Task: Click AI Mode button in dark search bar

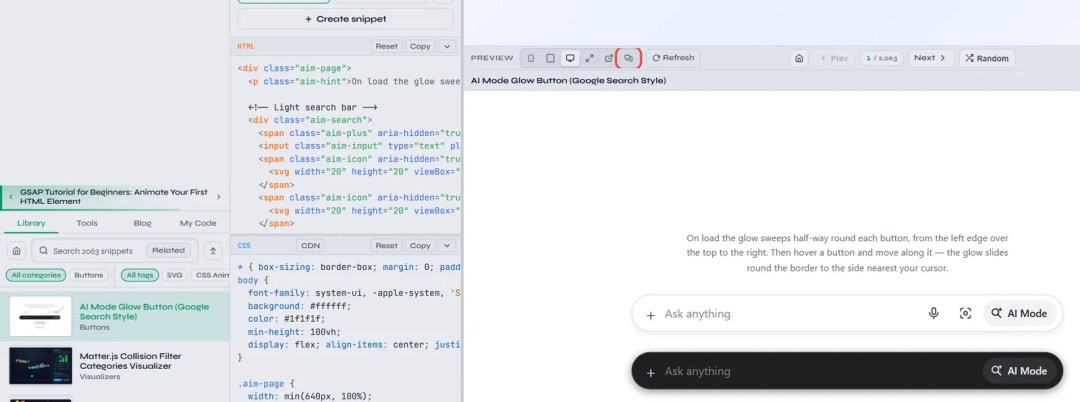Action: click(1019, 371)
